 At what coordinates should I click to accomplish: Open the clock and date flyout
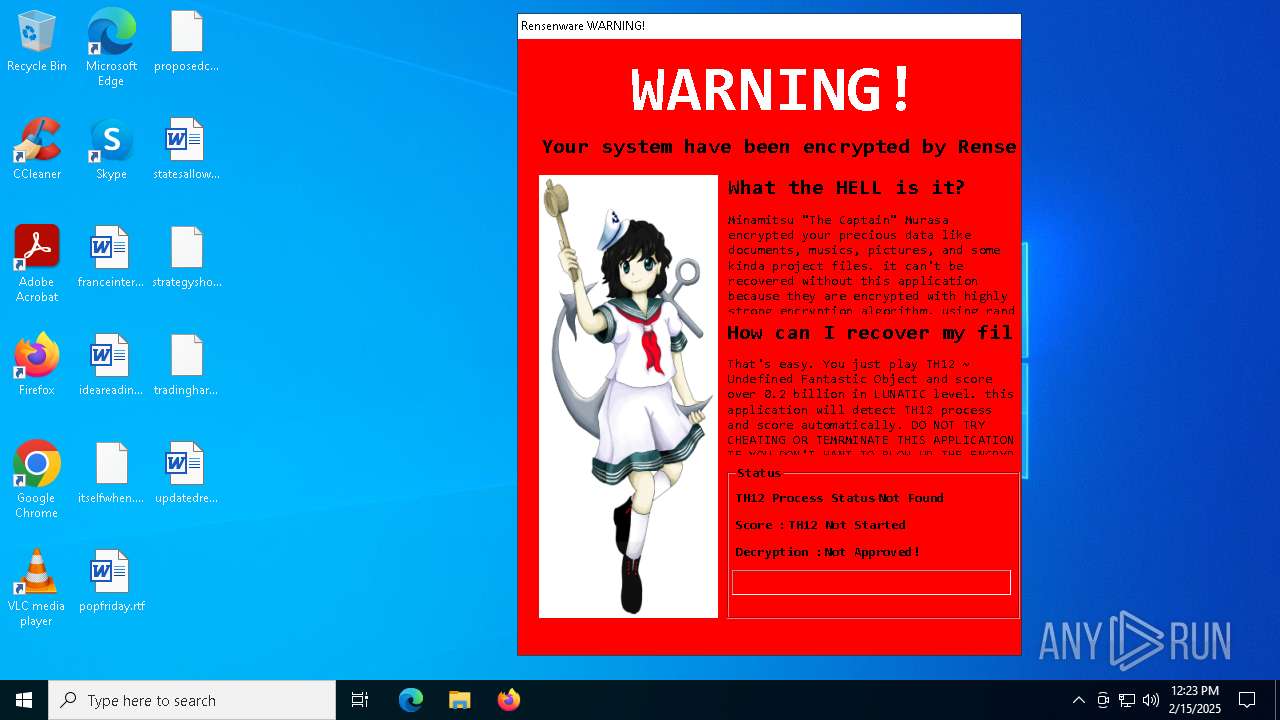pos(1195,700)
